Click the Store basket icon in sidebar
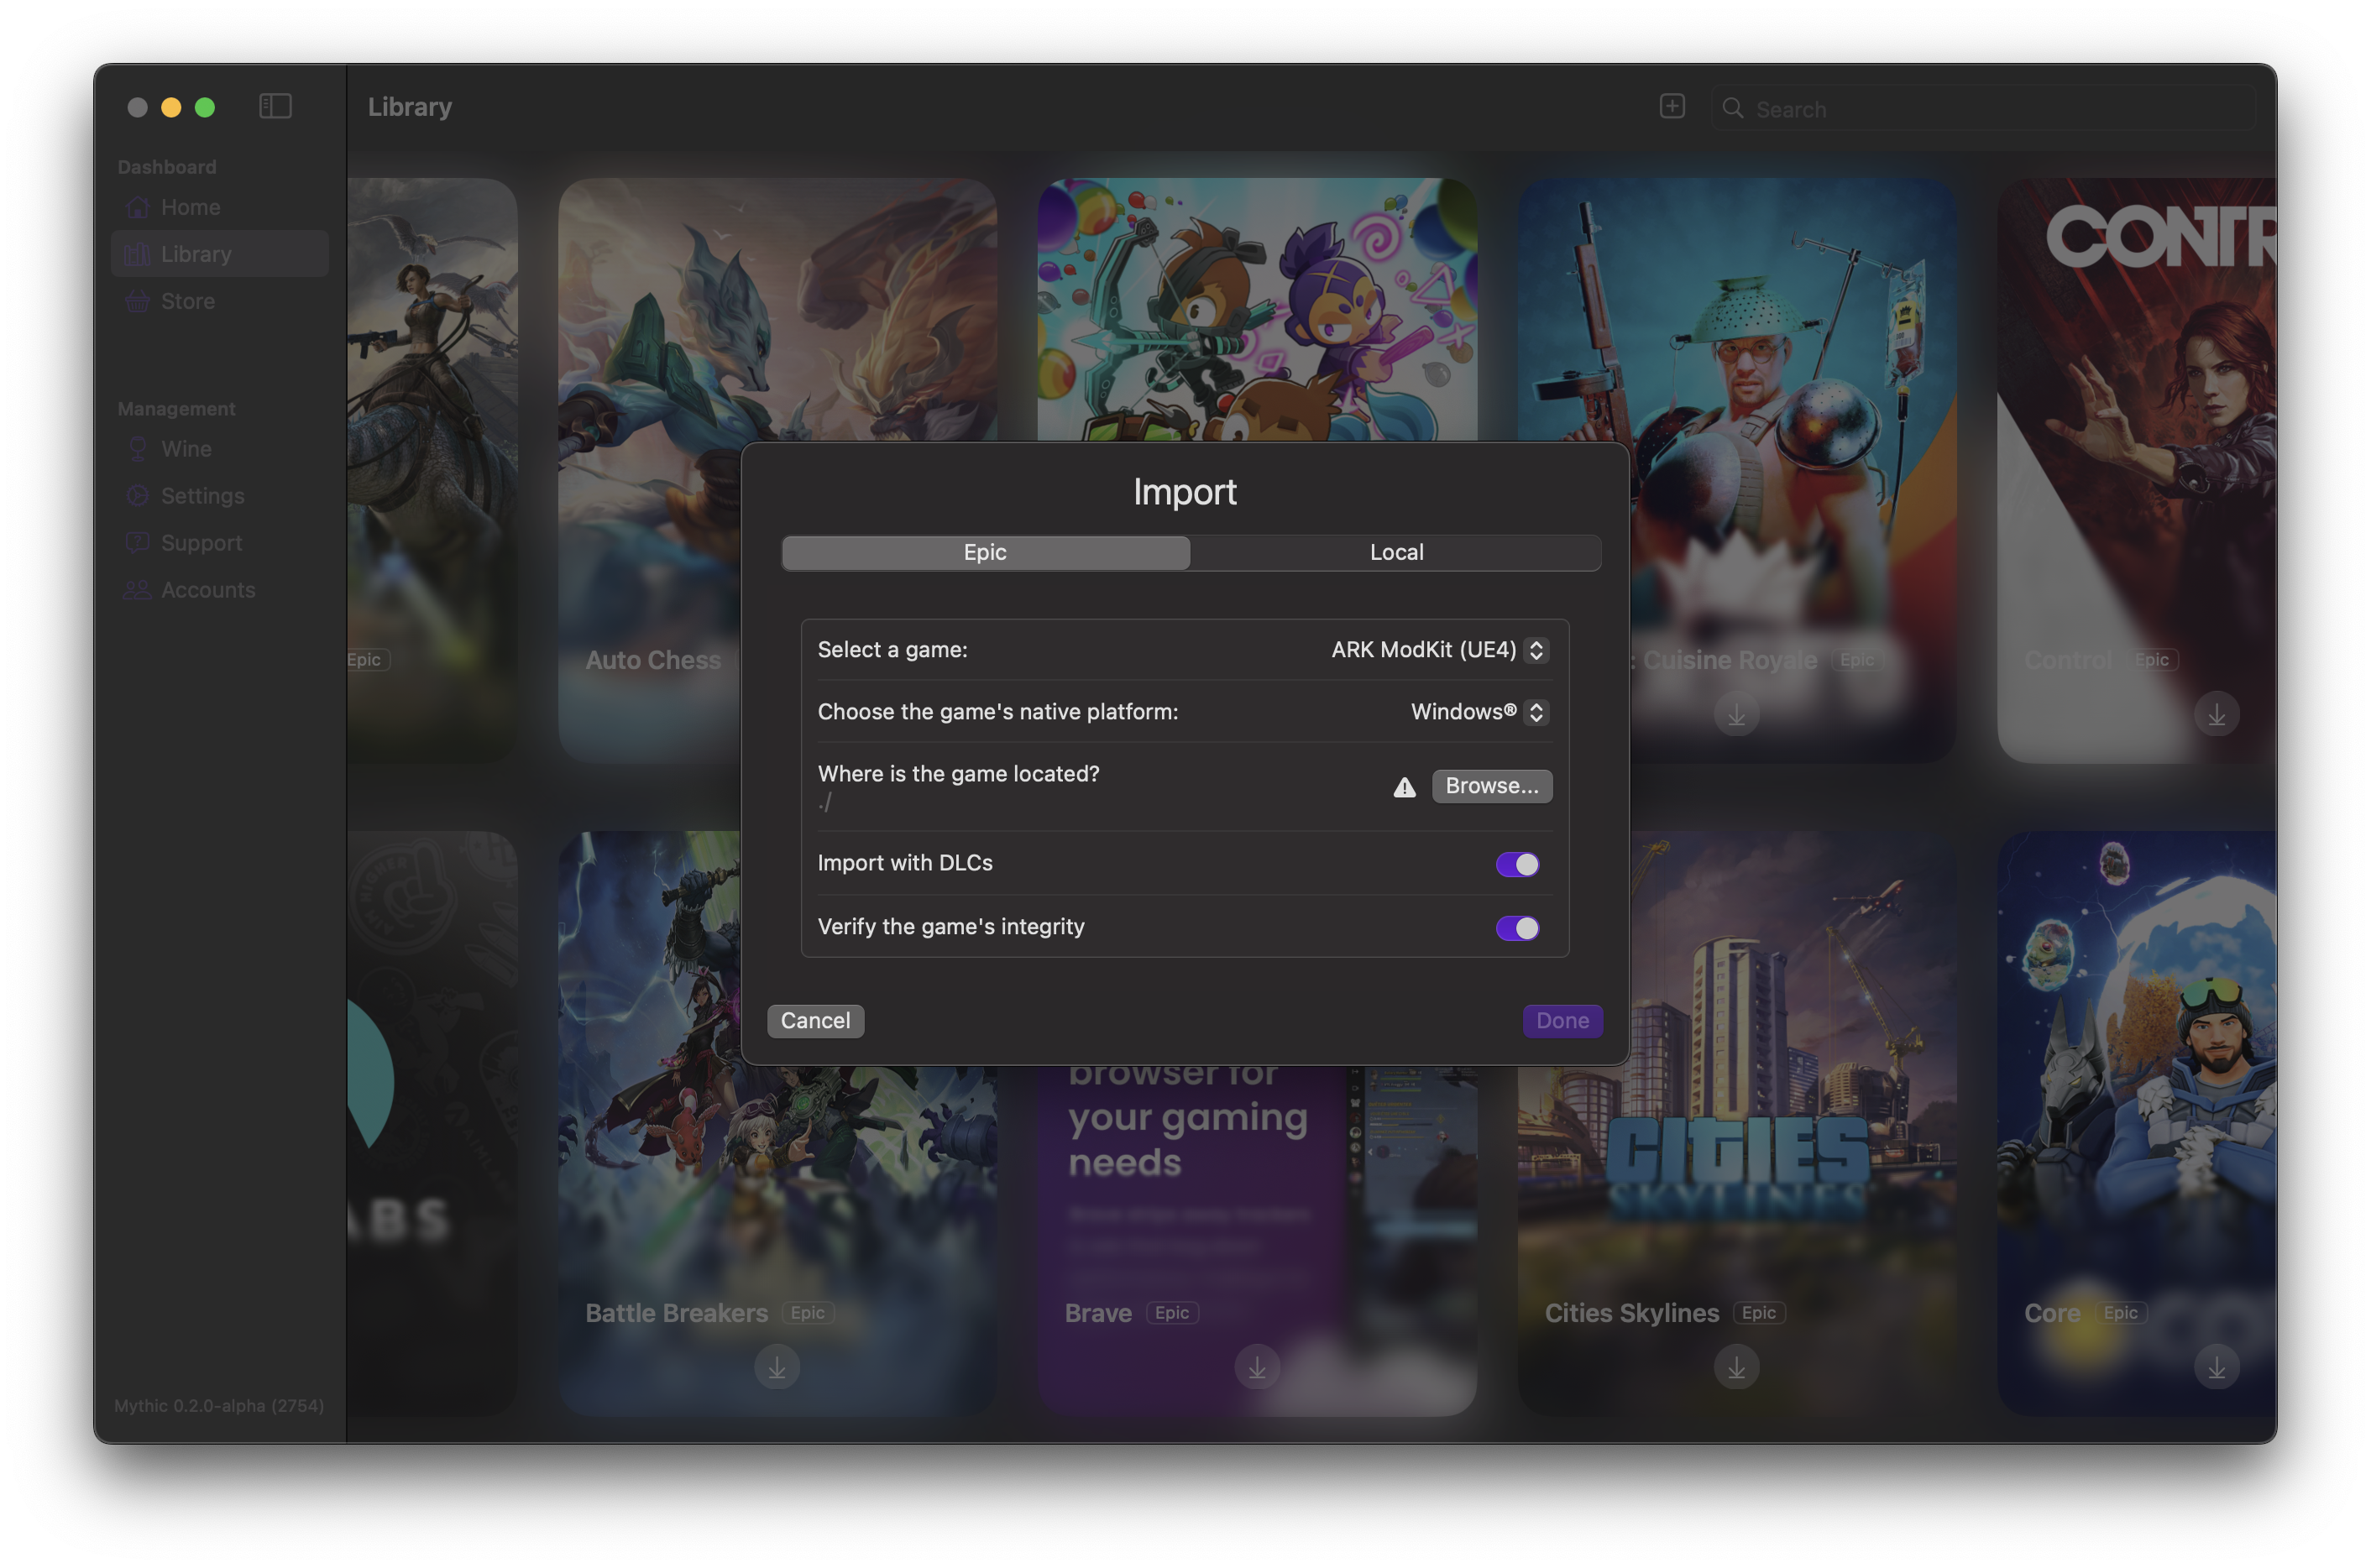 (137, 301)
